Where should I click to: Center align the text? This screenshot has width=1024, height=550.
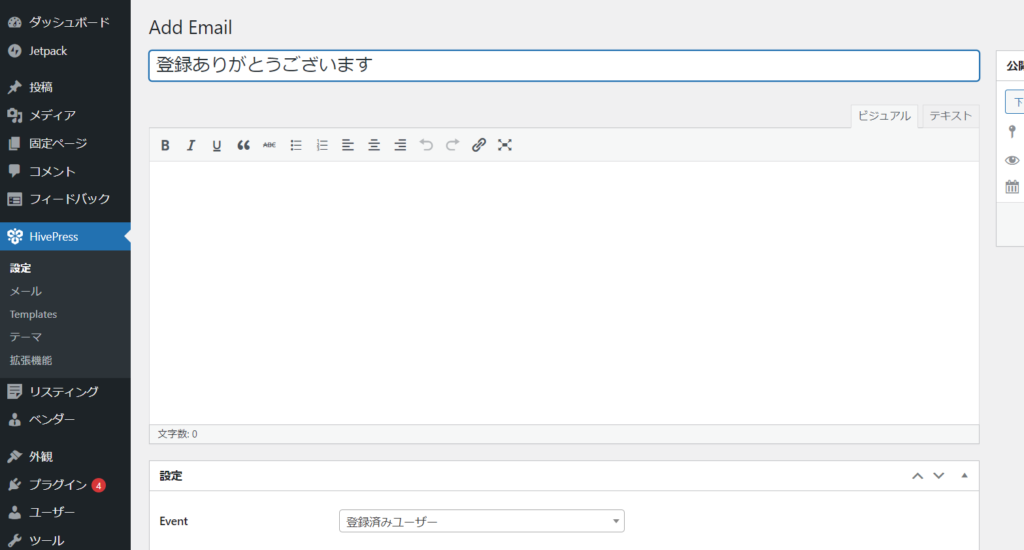(374, 145)
